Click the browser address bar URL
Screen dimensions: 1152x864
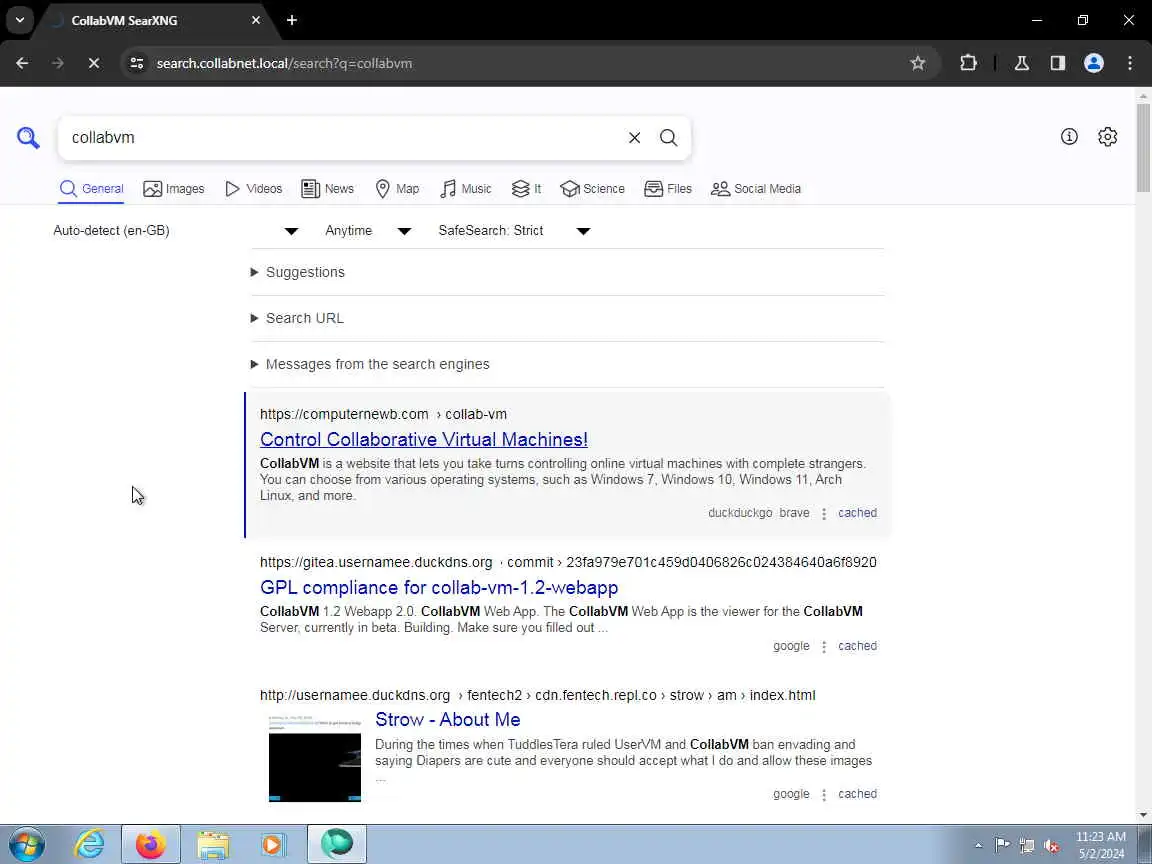[x=284, y=63]
